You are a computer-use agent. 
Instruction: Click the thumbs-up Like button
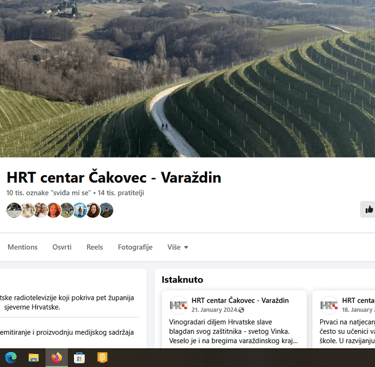click(368, 210)
